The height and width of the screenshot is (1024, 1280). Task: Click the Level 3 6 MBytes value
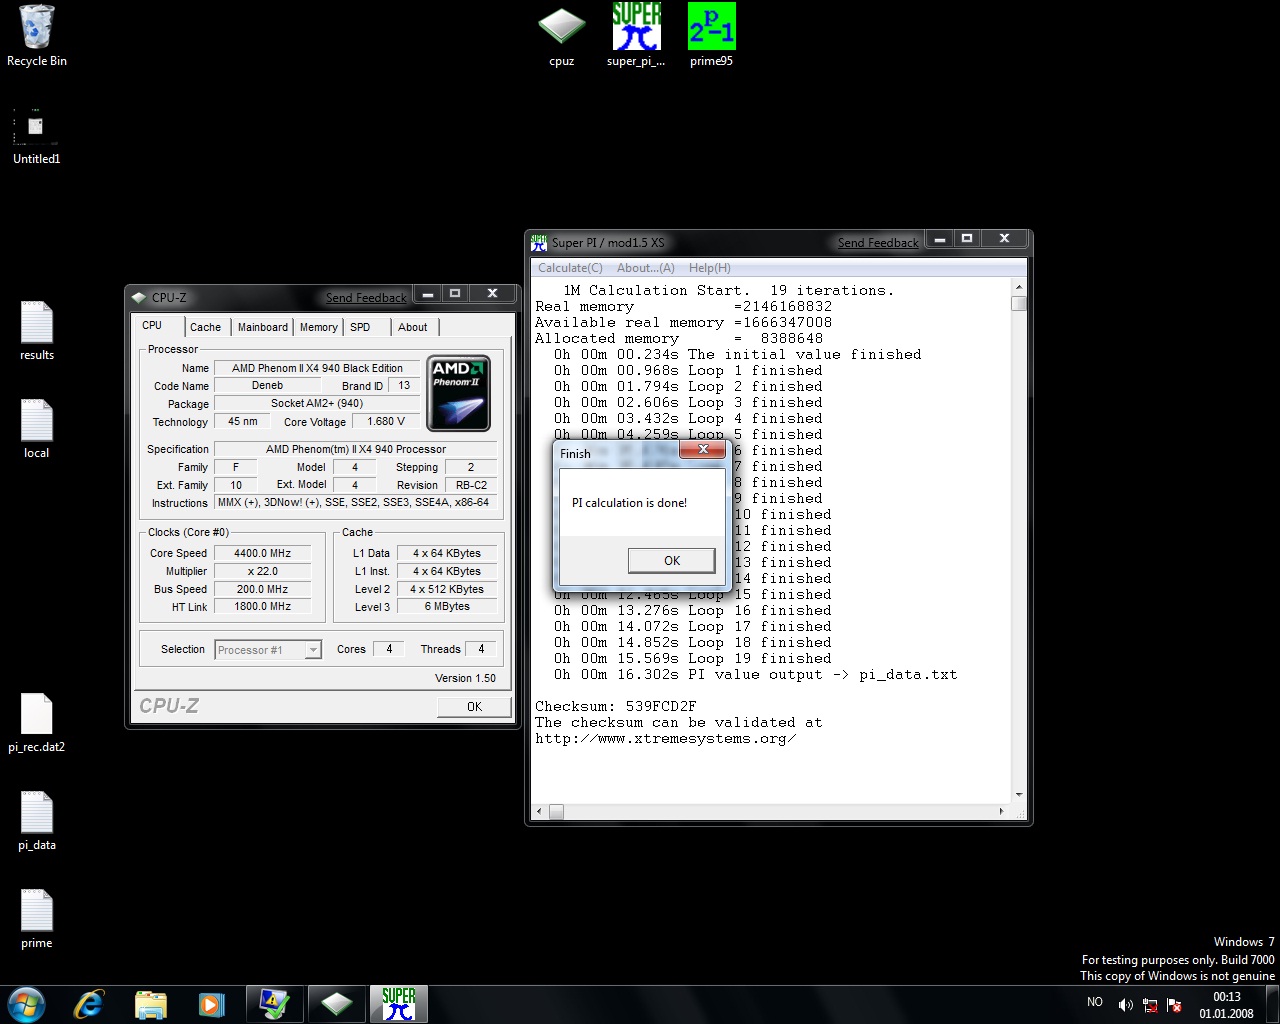[x=447, y=606]
